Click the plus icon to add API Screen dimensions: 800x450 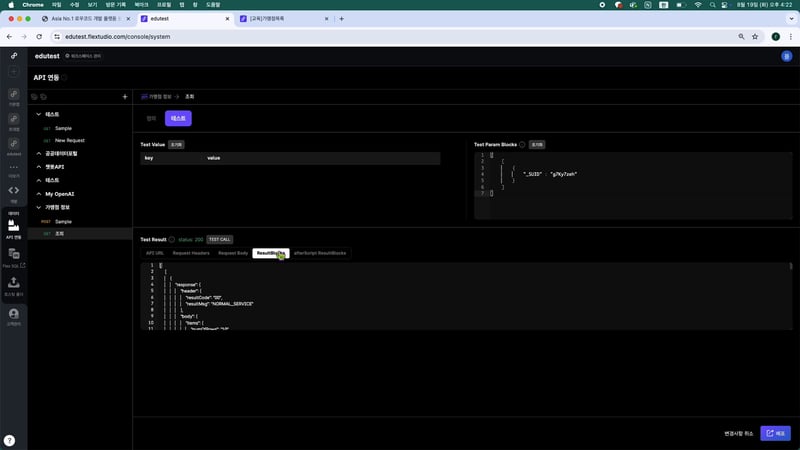(x=124, y=97)
